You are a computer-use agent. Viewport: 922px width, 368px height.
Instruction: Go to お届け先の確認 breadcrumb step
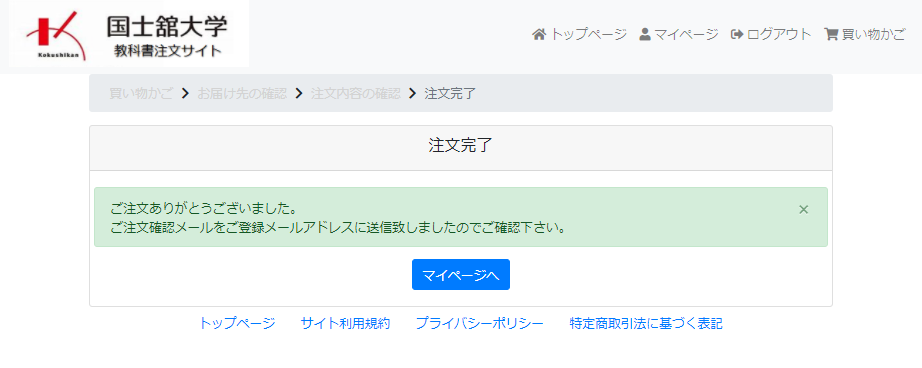[x=242, y=93]
